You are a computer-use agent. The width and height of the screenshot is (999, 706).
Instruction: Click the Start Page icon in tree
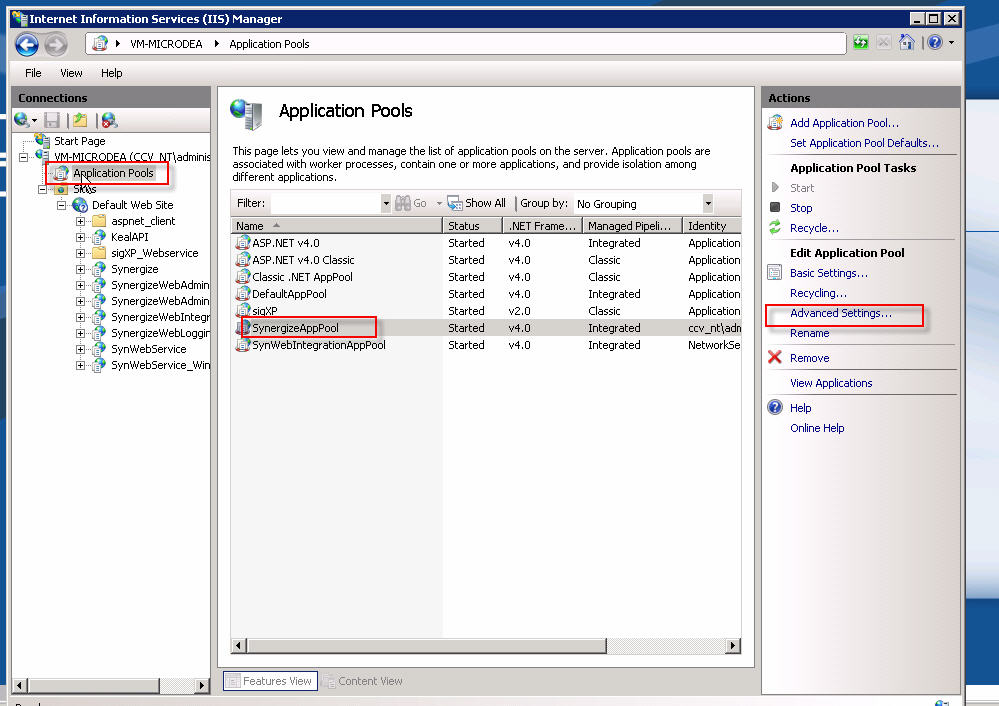pos(43,140)
